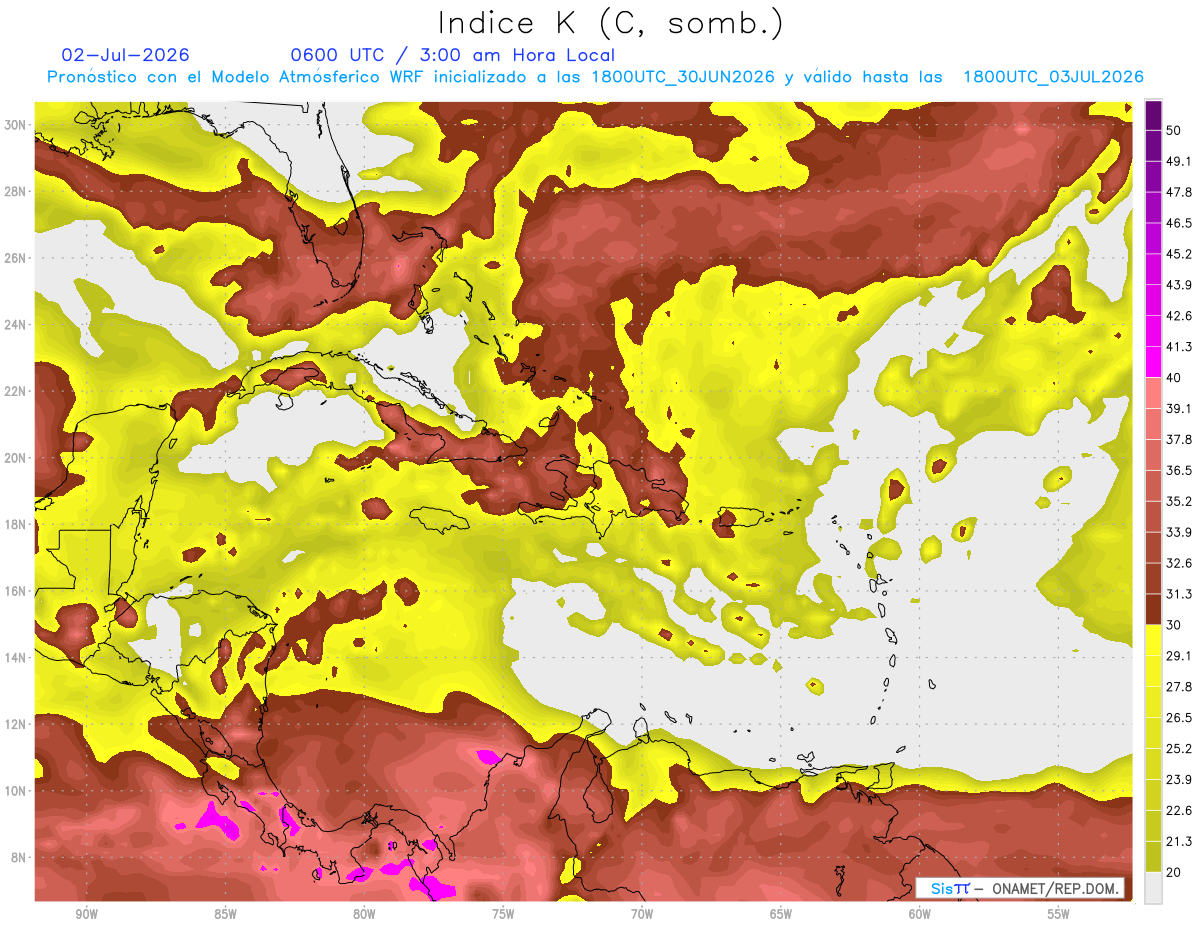Click the "24N" latitude axis label
1200x927 pixels.
15,325
